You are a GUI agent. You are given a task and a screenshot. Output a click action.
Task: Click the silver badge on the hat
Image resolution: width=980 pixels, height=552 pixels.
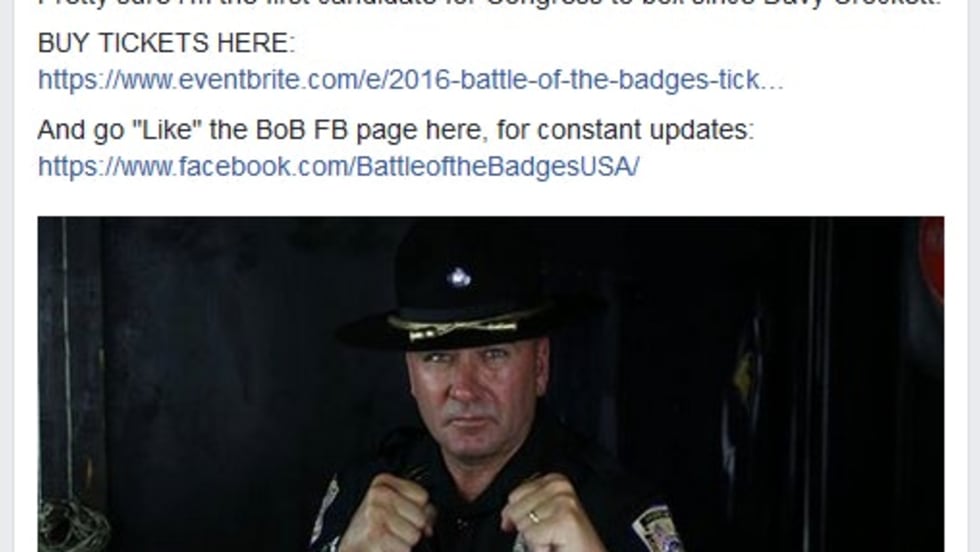459,277
